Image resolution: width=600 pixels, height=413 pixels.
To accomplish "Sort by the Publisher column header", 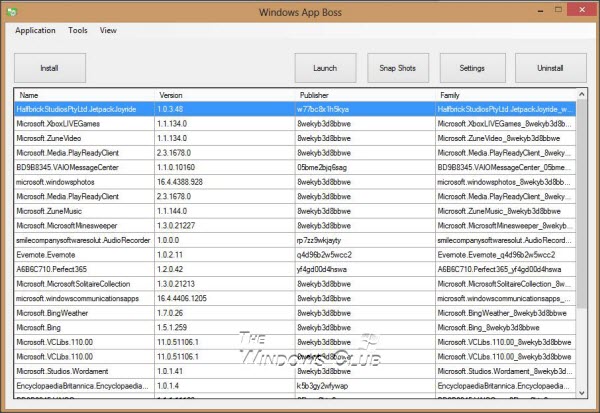I will click(x=365, y=95).
